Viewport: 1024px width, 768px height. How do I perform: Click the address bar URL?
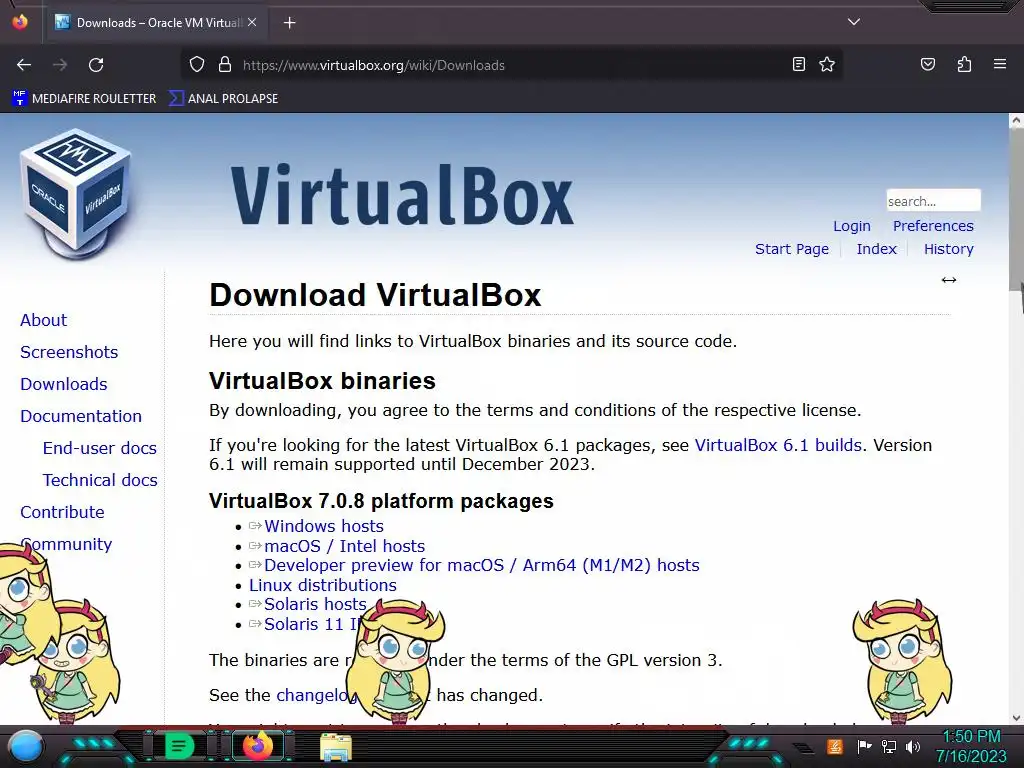click(374, 65)
